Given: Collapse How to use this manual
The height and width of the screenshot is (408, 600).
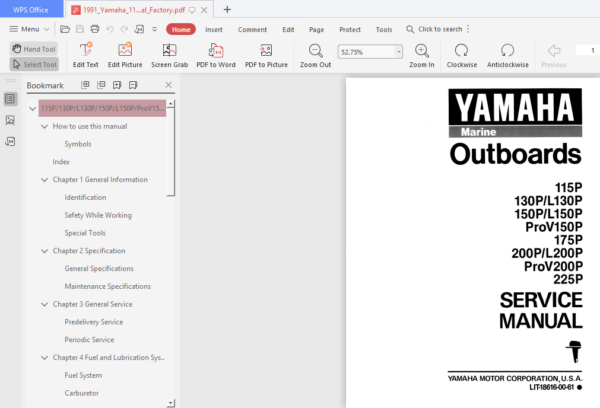Looking at the screenshot, I should coord(44,126).
